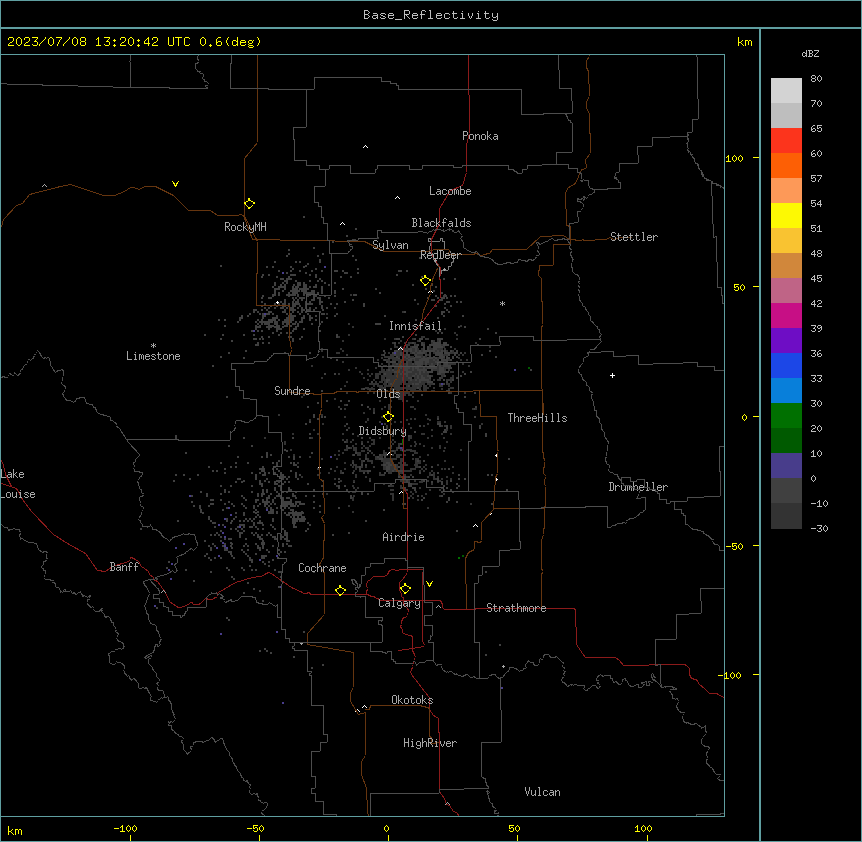Select the purple 36-39 dBZ swatch
This screenshot has height=842, width=862.
point(786,341)
